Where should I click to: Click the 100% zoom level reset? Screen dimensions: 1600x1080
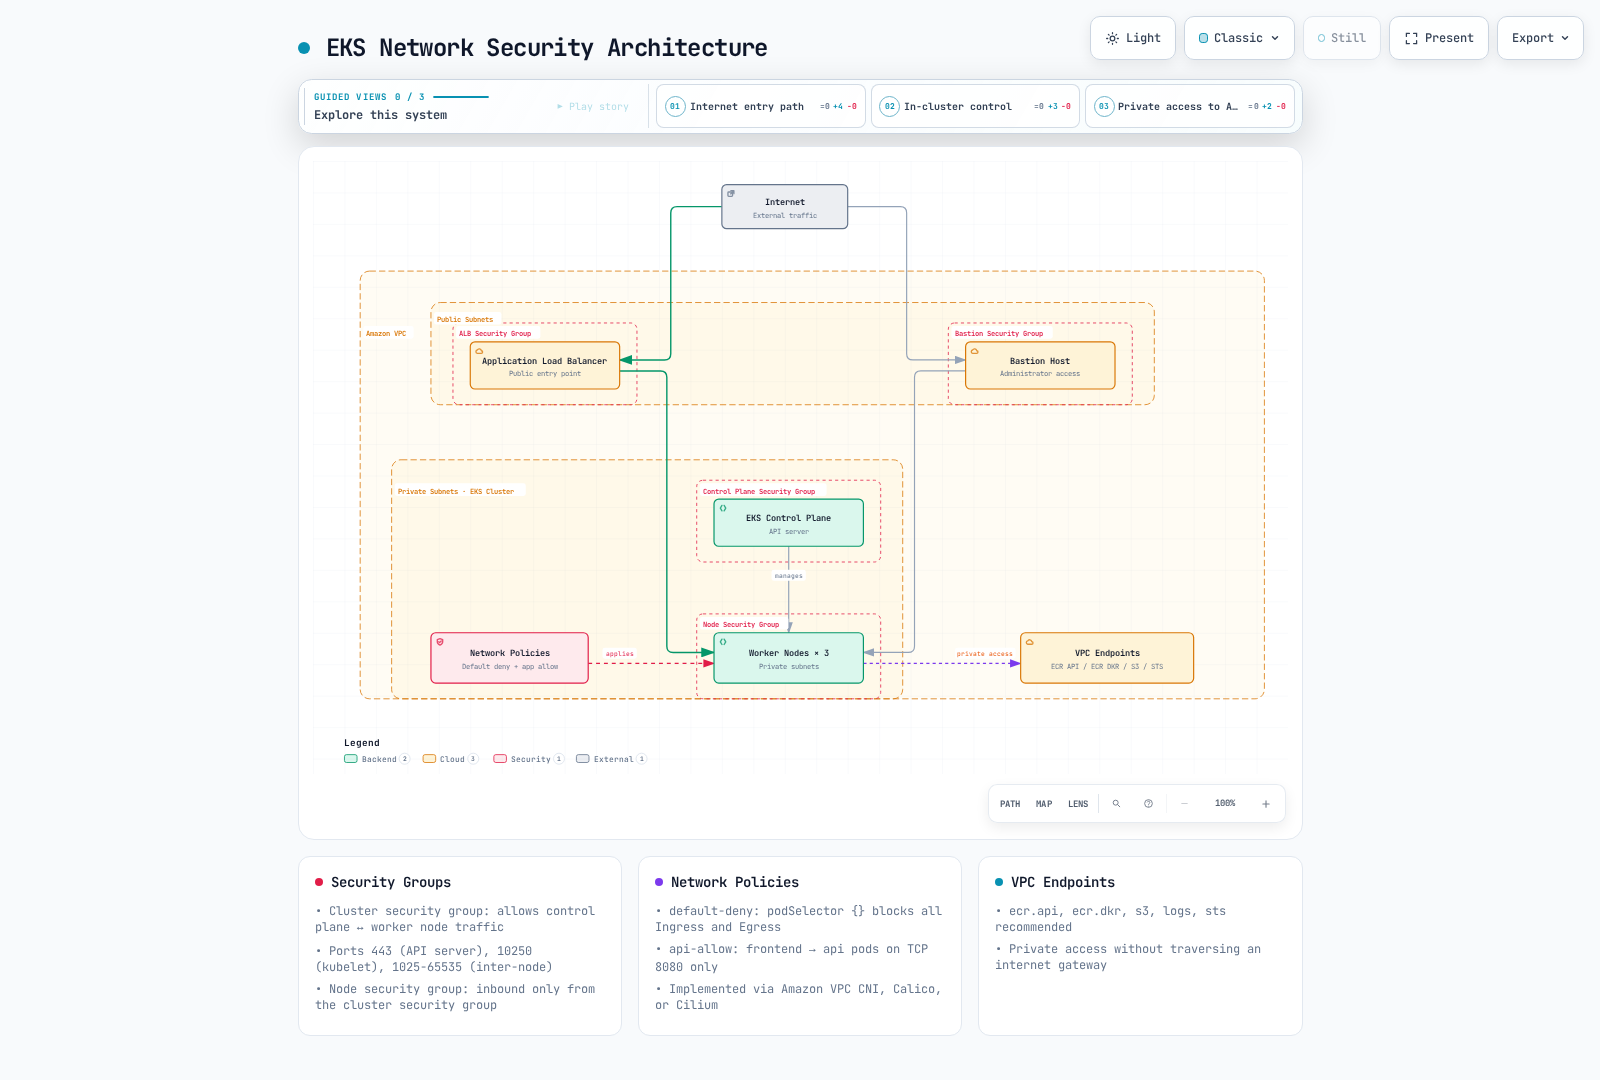pyautogui.click(x=1225, y=803)
